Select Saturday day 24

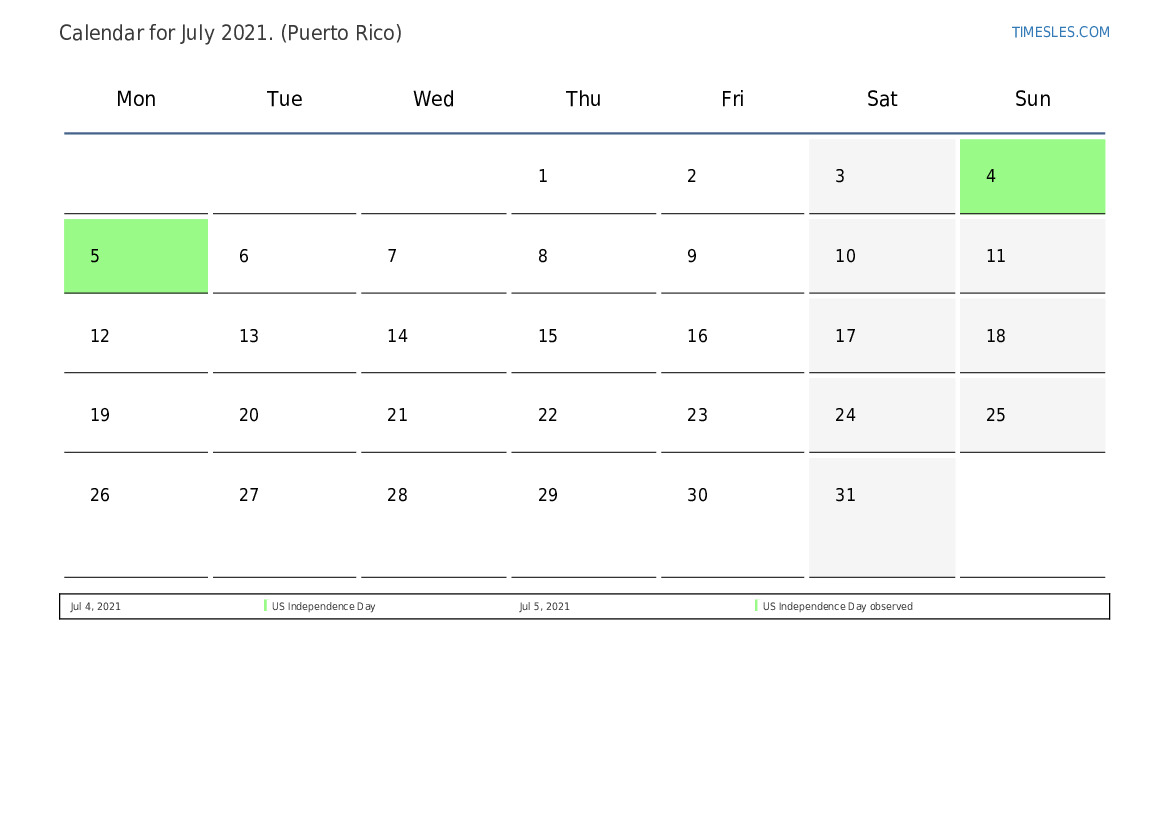pyautogui.click(x=881, y=415)
